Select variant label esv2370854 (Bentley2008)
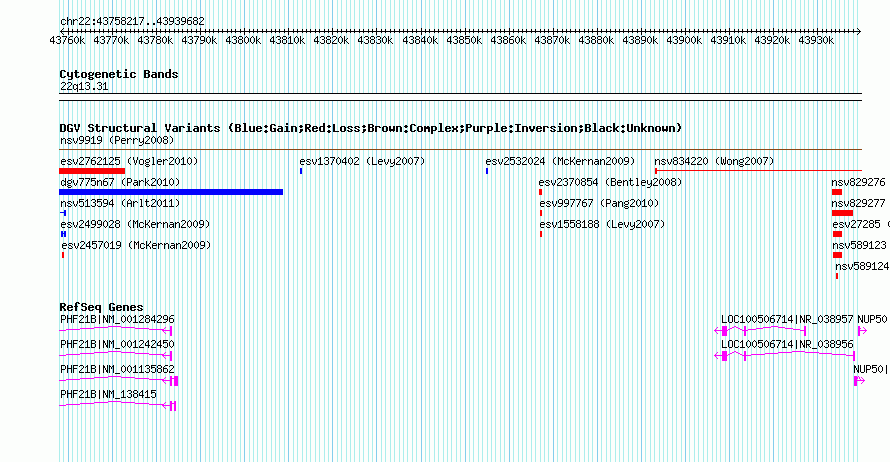The width and height of the screenshot is (890, 462). point(610,182)
